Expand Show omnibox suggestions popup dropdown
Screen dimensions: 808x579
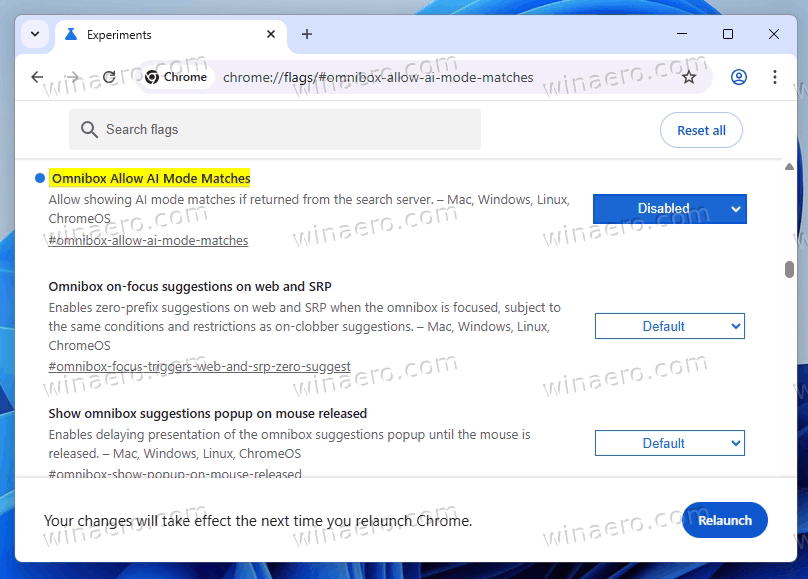click(669, 443)
